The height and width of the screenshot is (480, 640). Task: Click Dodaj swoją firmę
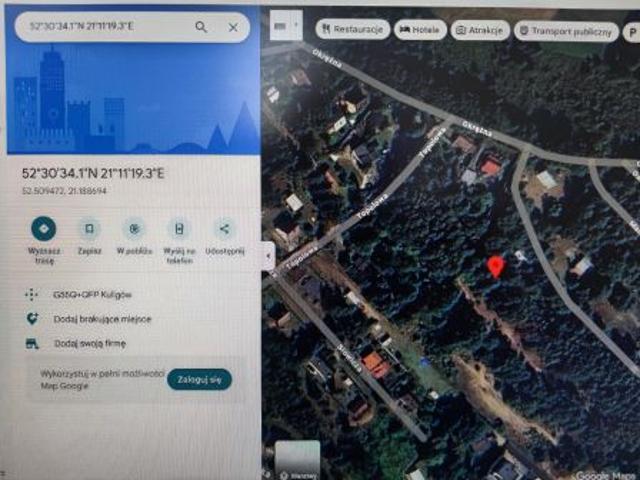point(90,343)
